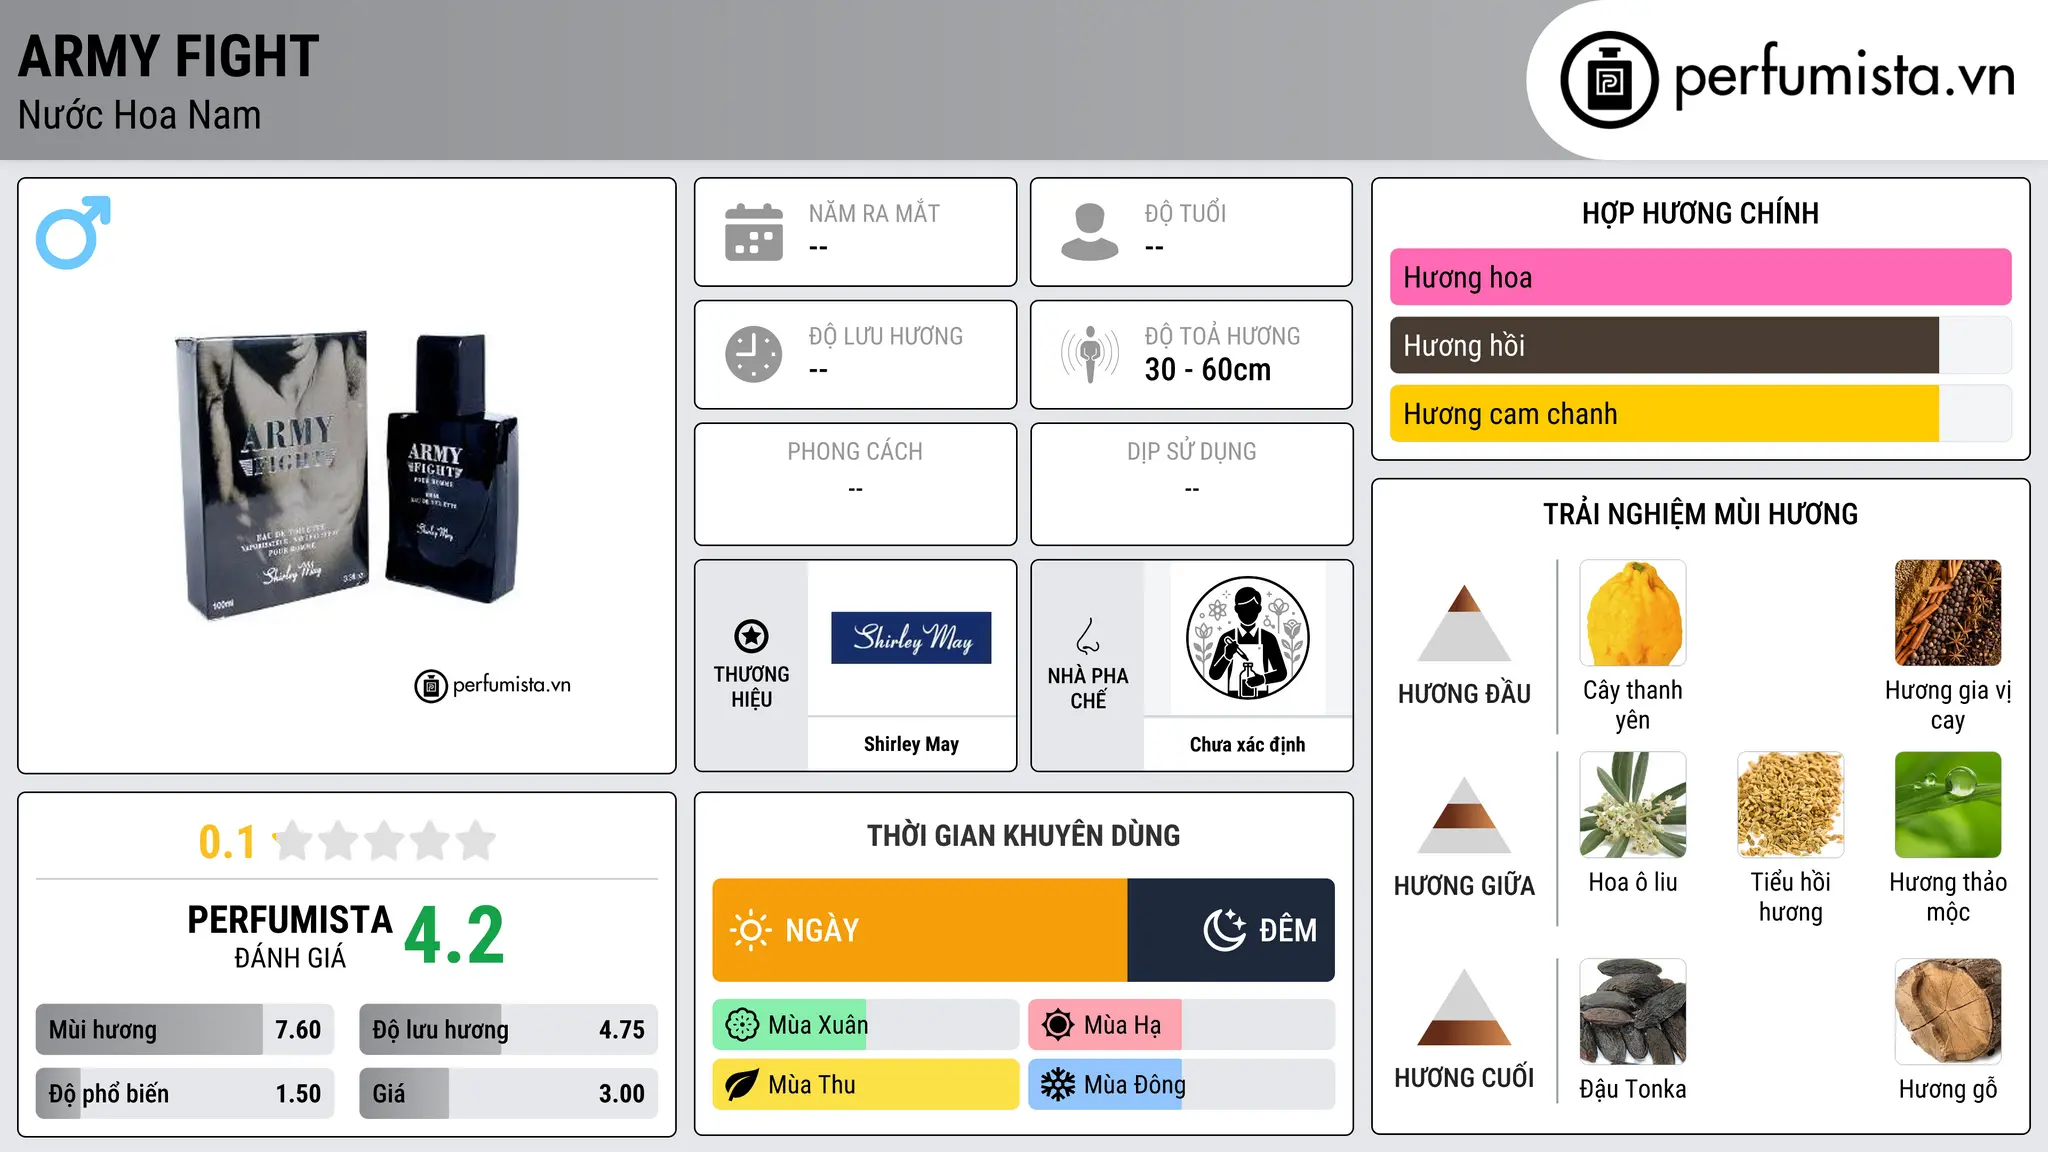Click the Chưa xác định perfumer text
The width and height of the screenshot is (2048, 1152).
[1247, 744]
